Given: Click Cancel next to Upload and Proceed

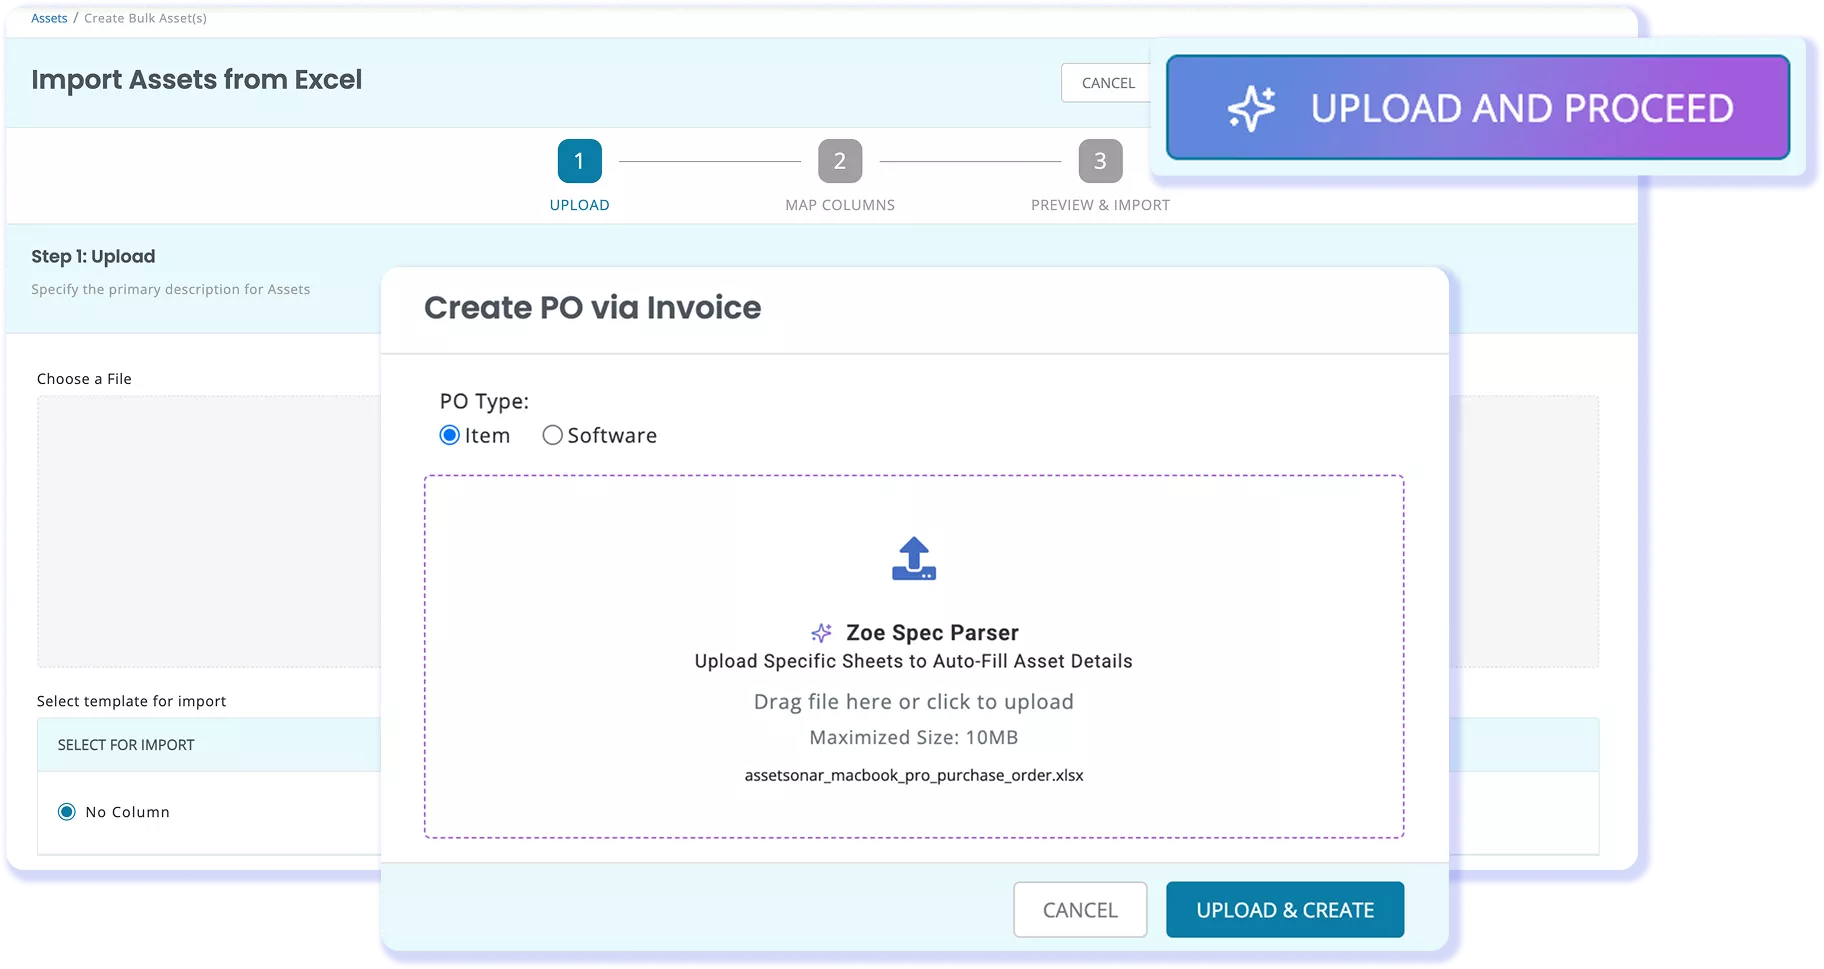Looking at the screenshot, I should [1108, 83].
